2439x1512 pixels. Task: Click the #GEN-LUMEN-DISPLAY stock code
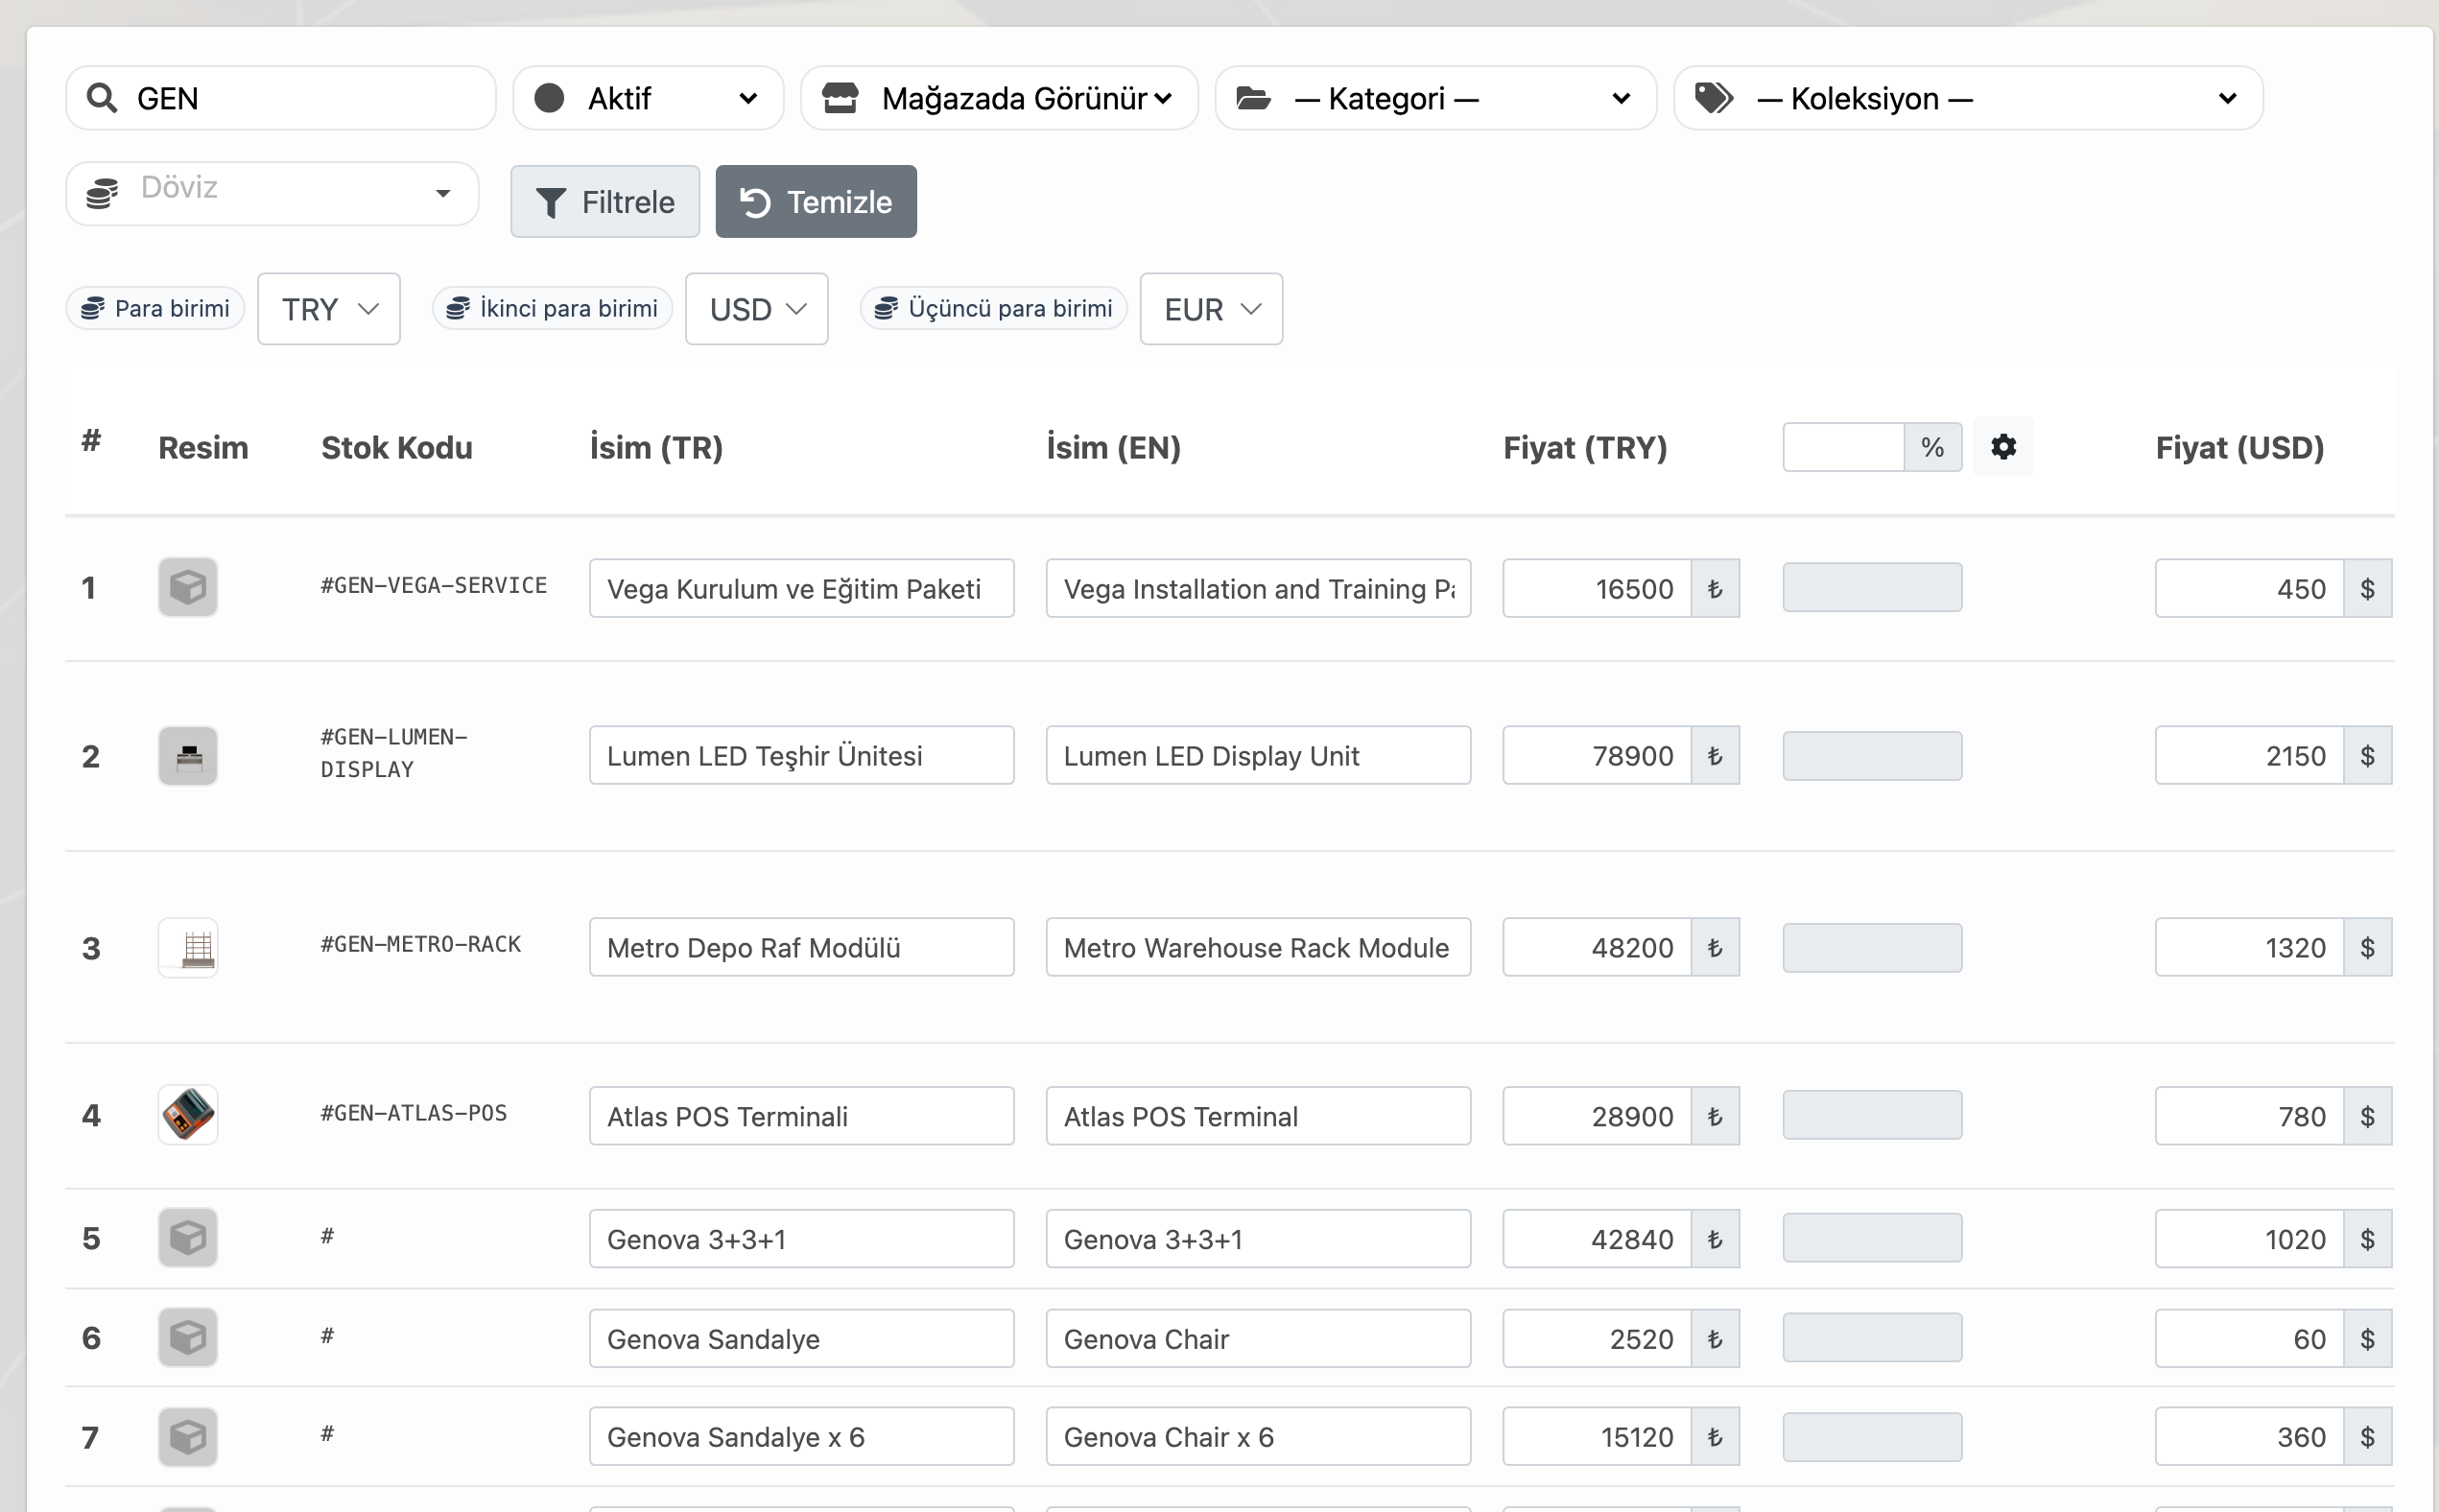393,753
